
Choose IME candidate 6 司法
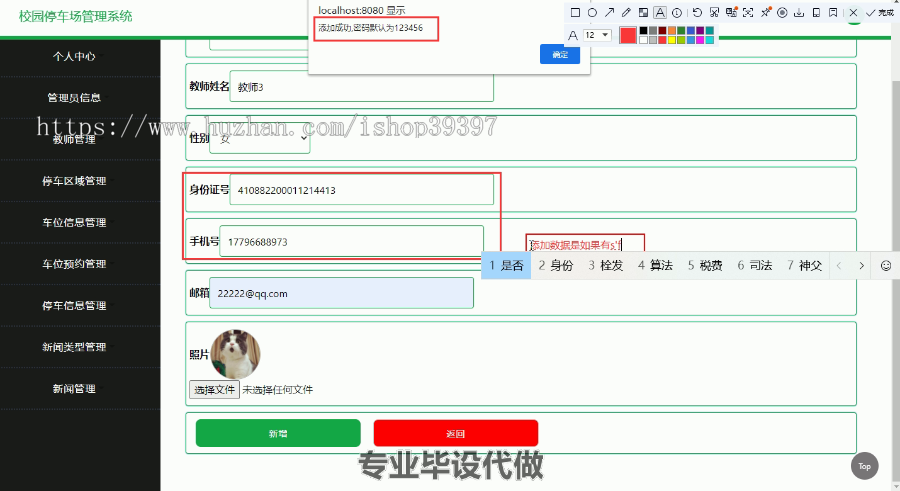point(755,265)
